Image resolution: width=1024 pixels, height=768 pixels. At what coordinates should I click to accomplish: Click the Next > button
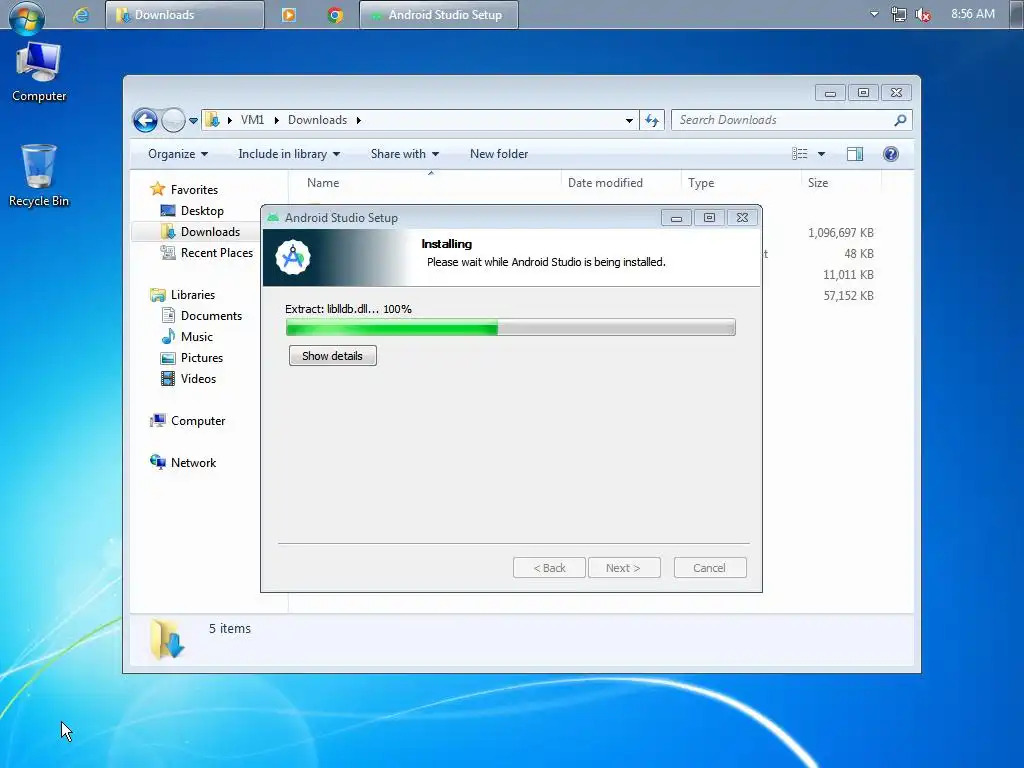tap(624, 568)
